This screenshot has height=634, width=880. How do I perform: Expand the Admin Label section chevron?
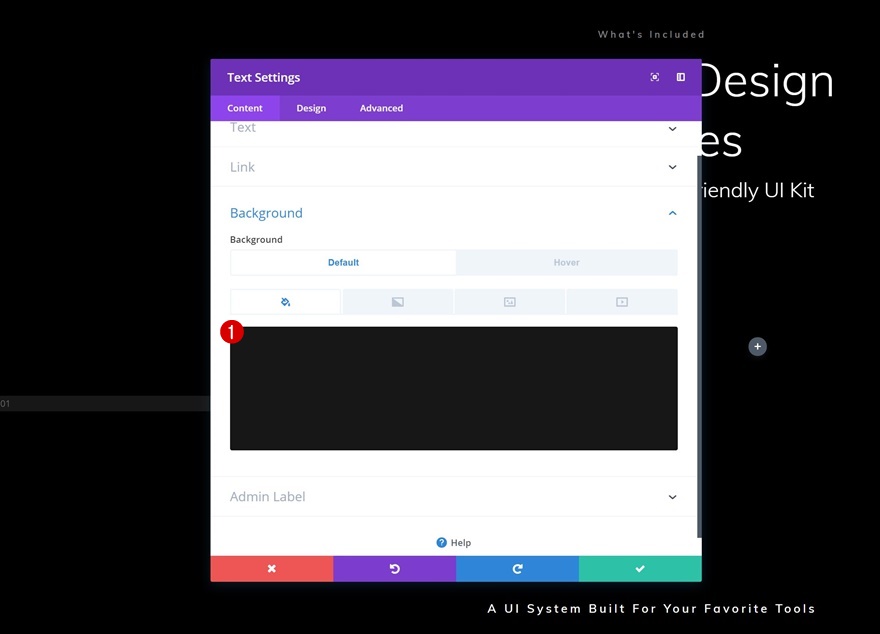(672, 497)
